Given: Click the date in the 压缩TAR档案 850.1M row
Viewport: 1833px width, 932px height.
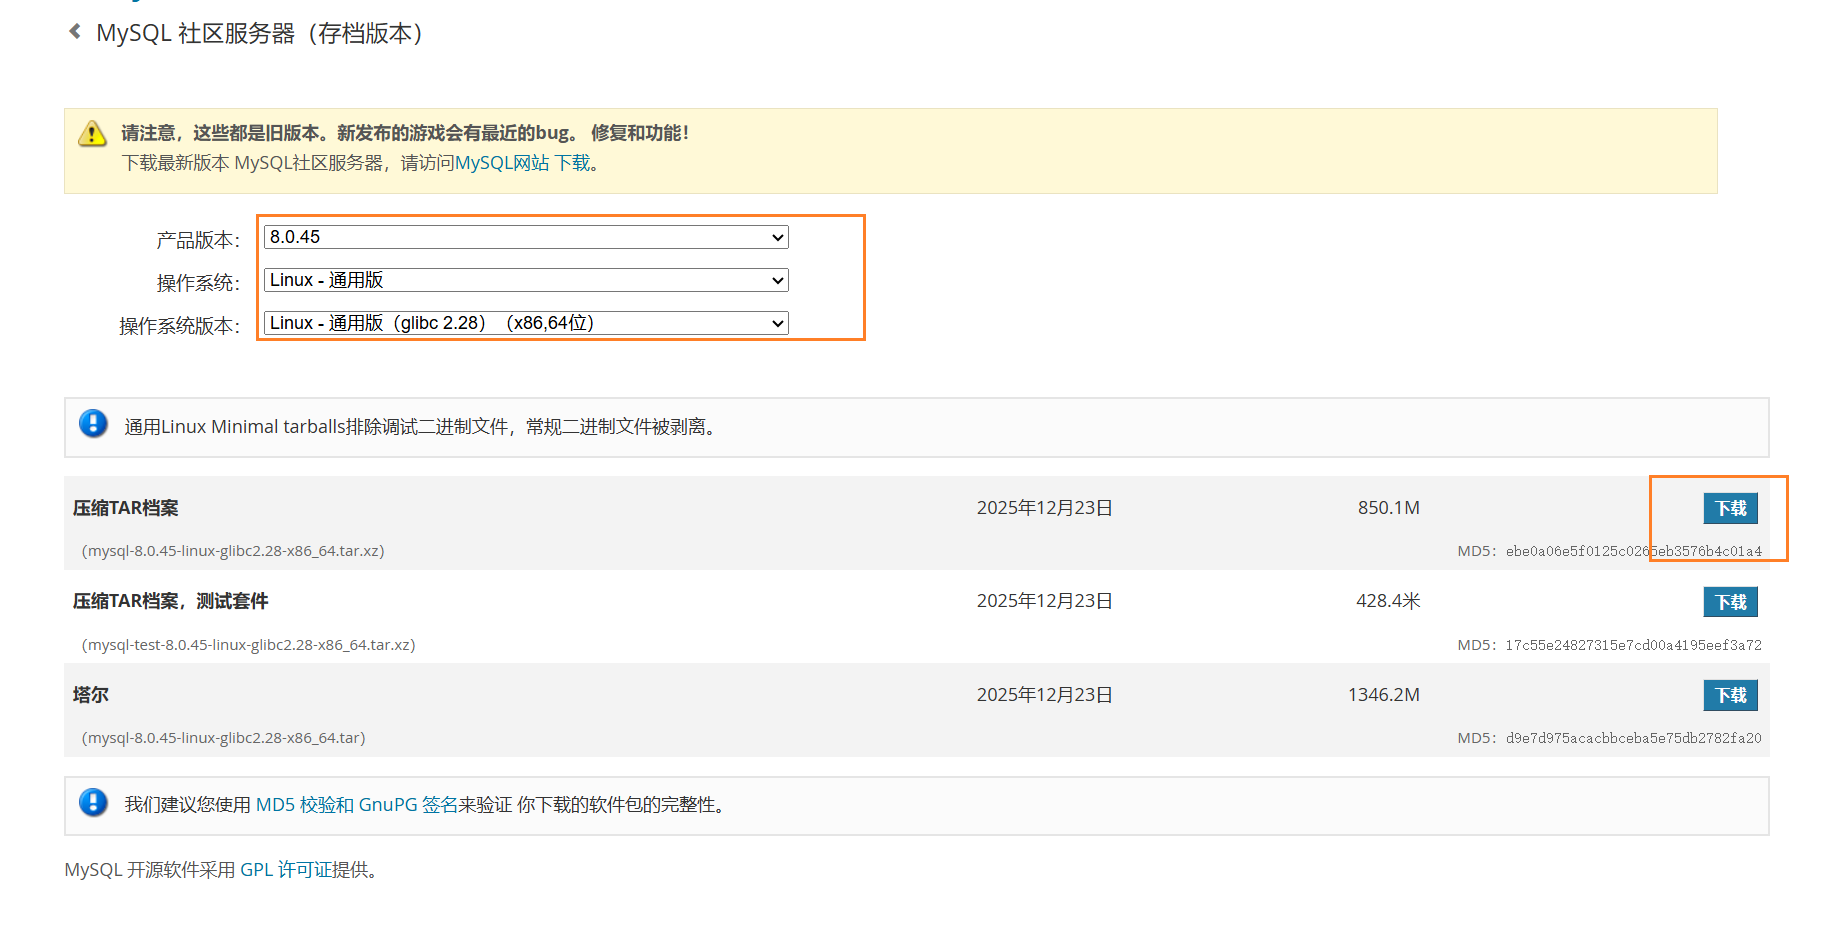Looking at the screenshot, I should click(x=1045, y=508).
